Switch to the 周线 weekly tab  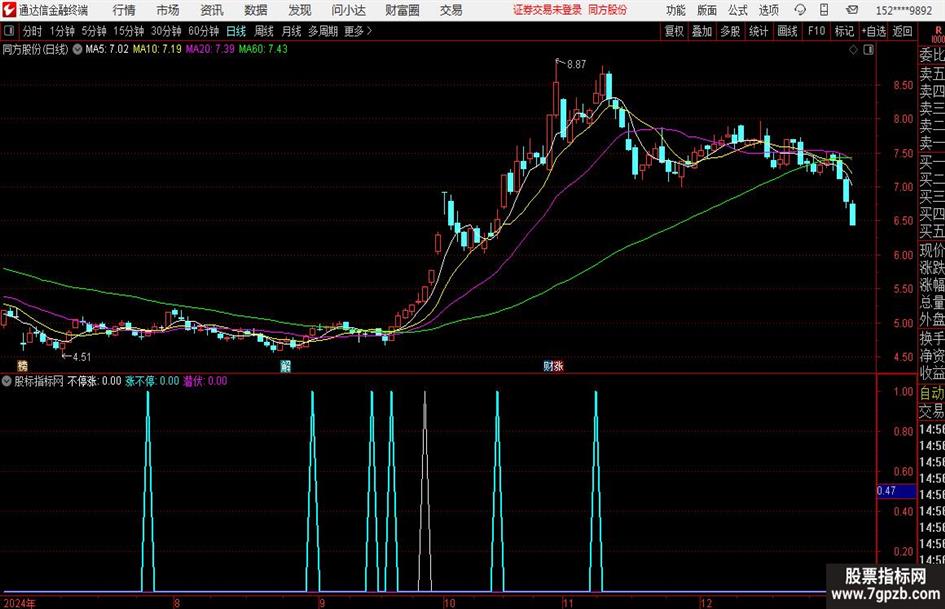pos(264,31)
